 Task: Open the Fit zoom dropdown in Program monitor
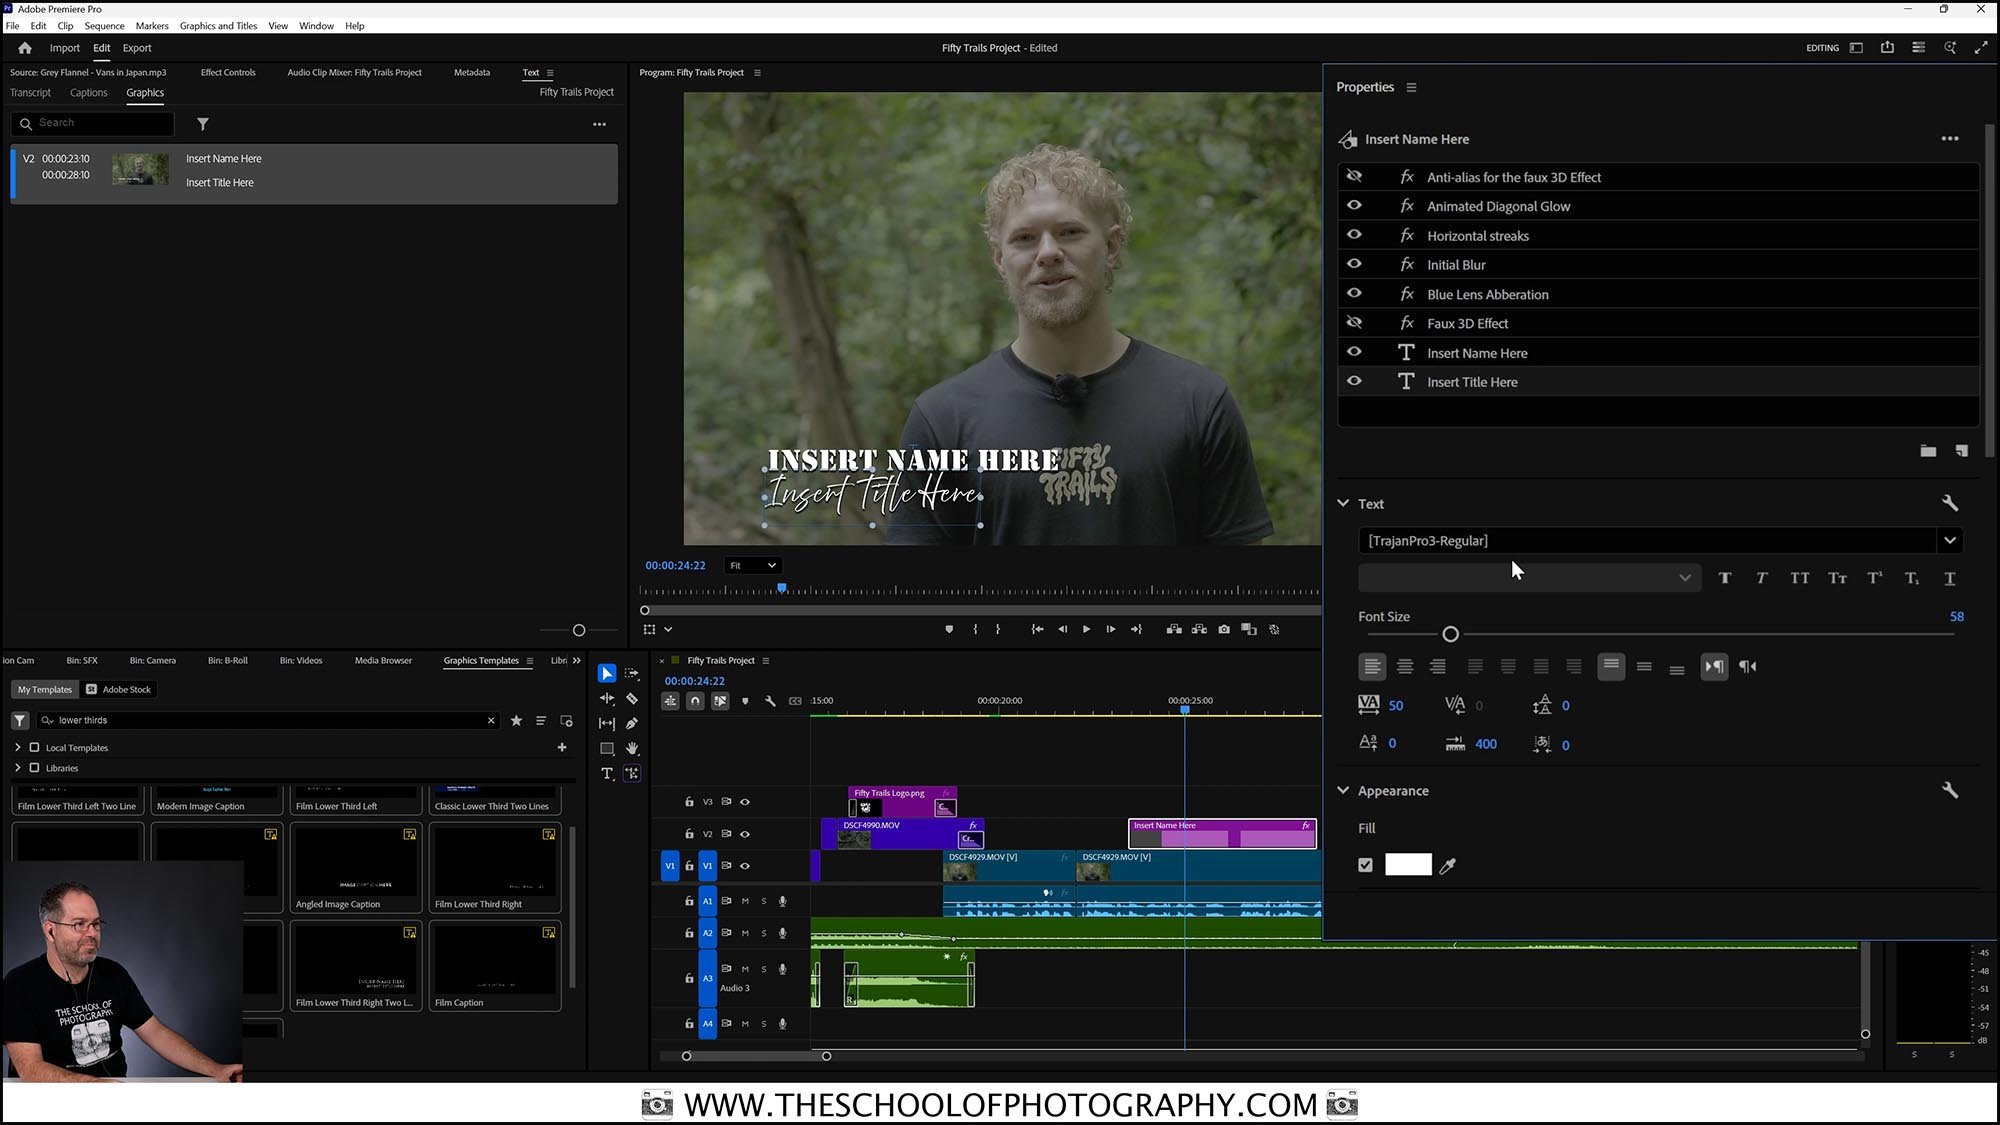[752, 565]
